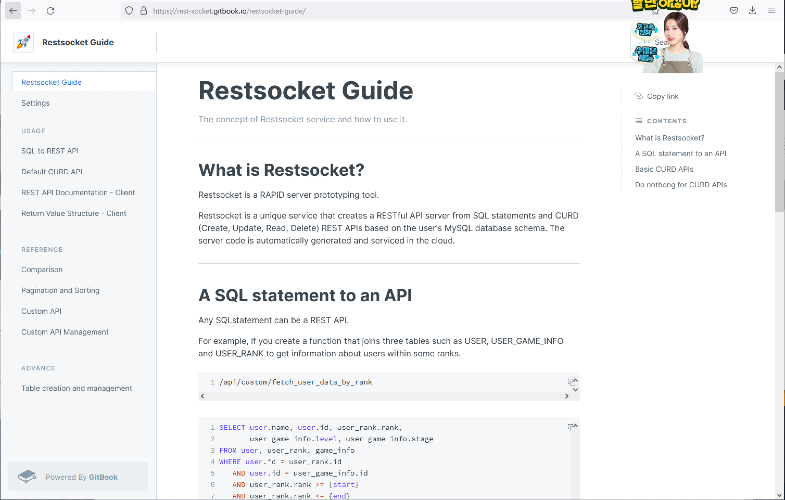Screen dimensions: 785x500
Task: Open Pagination and Sorting reference
Action: [60, 290]
